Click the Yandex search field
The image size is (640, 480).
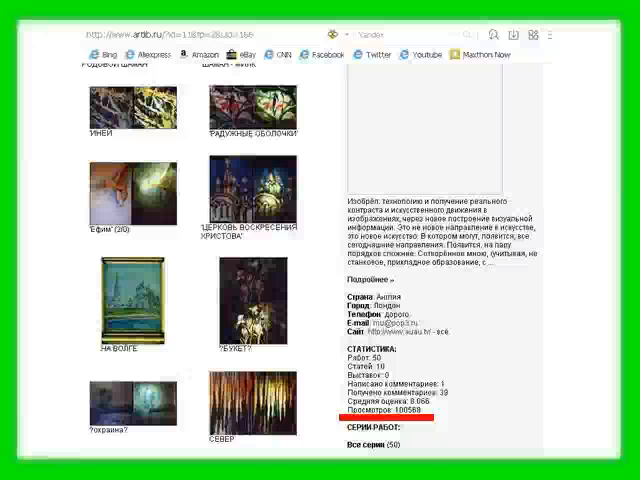tap(410, 35)
